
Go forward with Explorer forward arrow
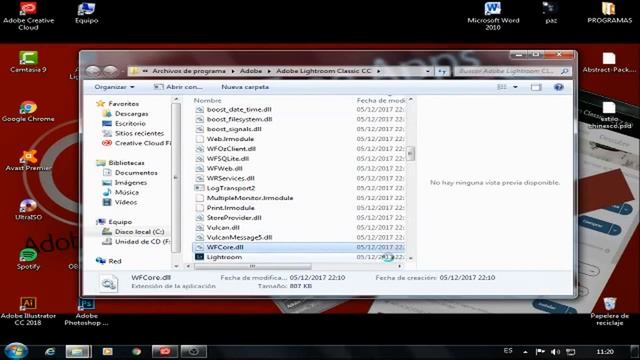pos(110,71)
